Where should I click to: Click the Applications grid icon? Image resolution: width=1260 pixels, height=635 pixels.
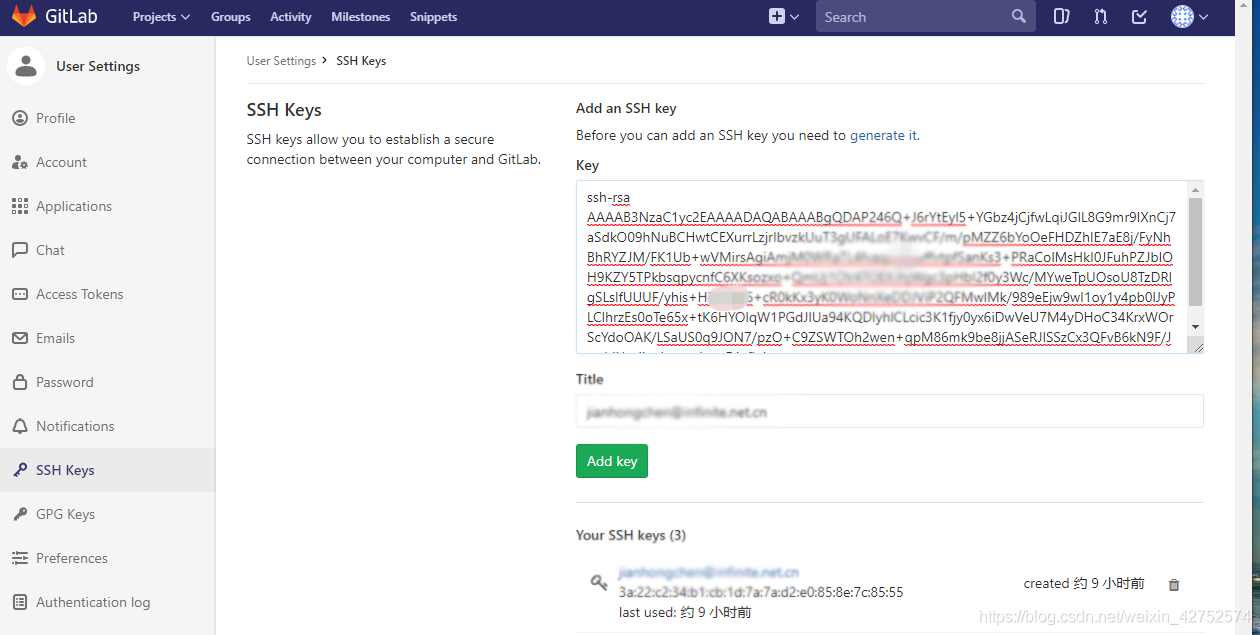pyautogui.click(x=20, y=206)
